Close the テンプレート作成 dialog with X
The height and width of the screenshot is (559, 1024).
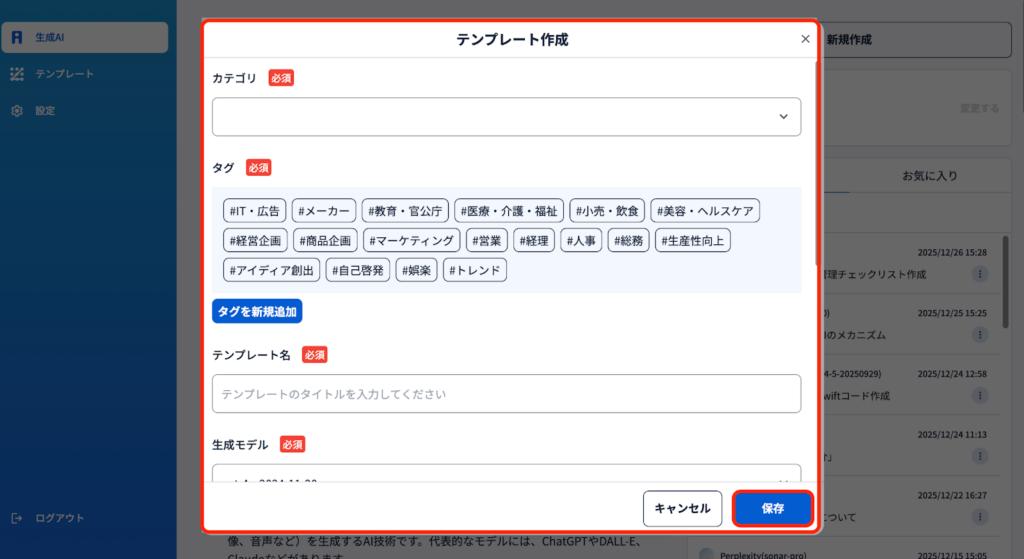(805, 39)
